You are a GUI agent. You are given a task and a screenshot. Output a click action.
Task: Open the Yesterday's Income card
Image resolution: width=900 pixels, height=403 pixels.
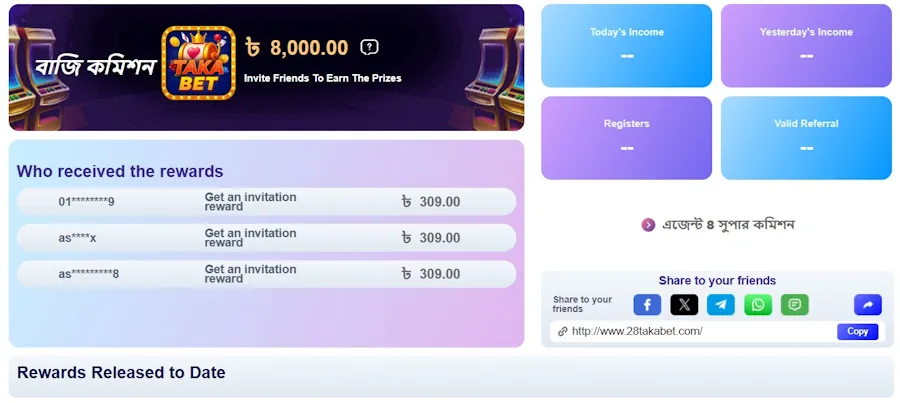click(x=806, y=46)
